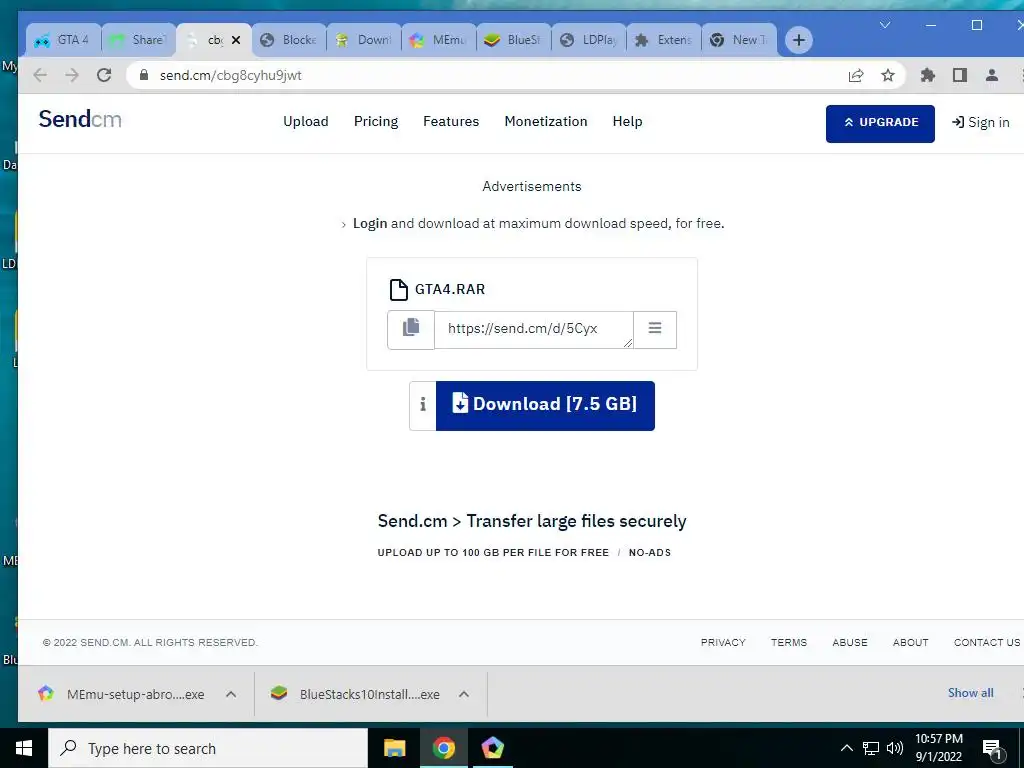Click the volume speaker tray icon
Screen dimensions: 1024x768
[x=895, y=748]
